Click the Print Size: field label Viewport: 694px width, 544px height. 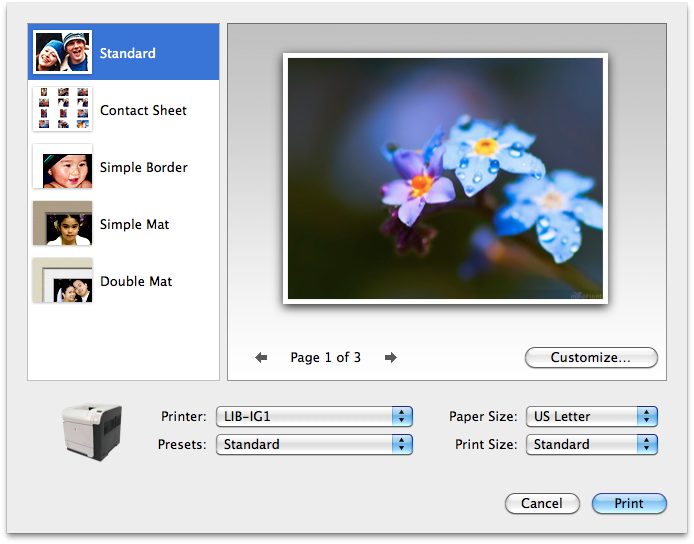click(x=486, y=444)
